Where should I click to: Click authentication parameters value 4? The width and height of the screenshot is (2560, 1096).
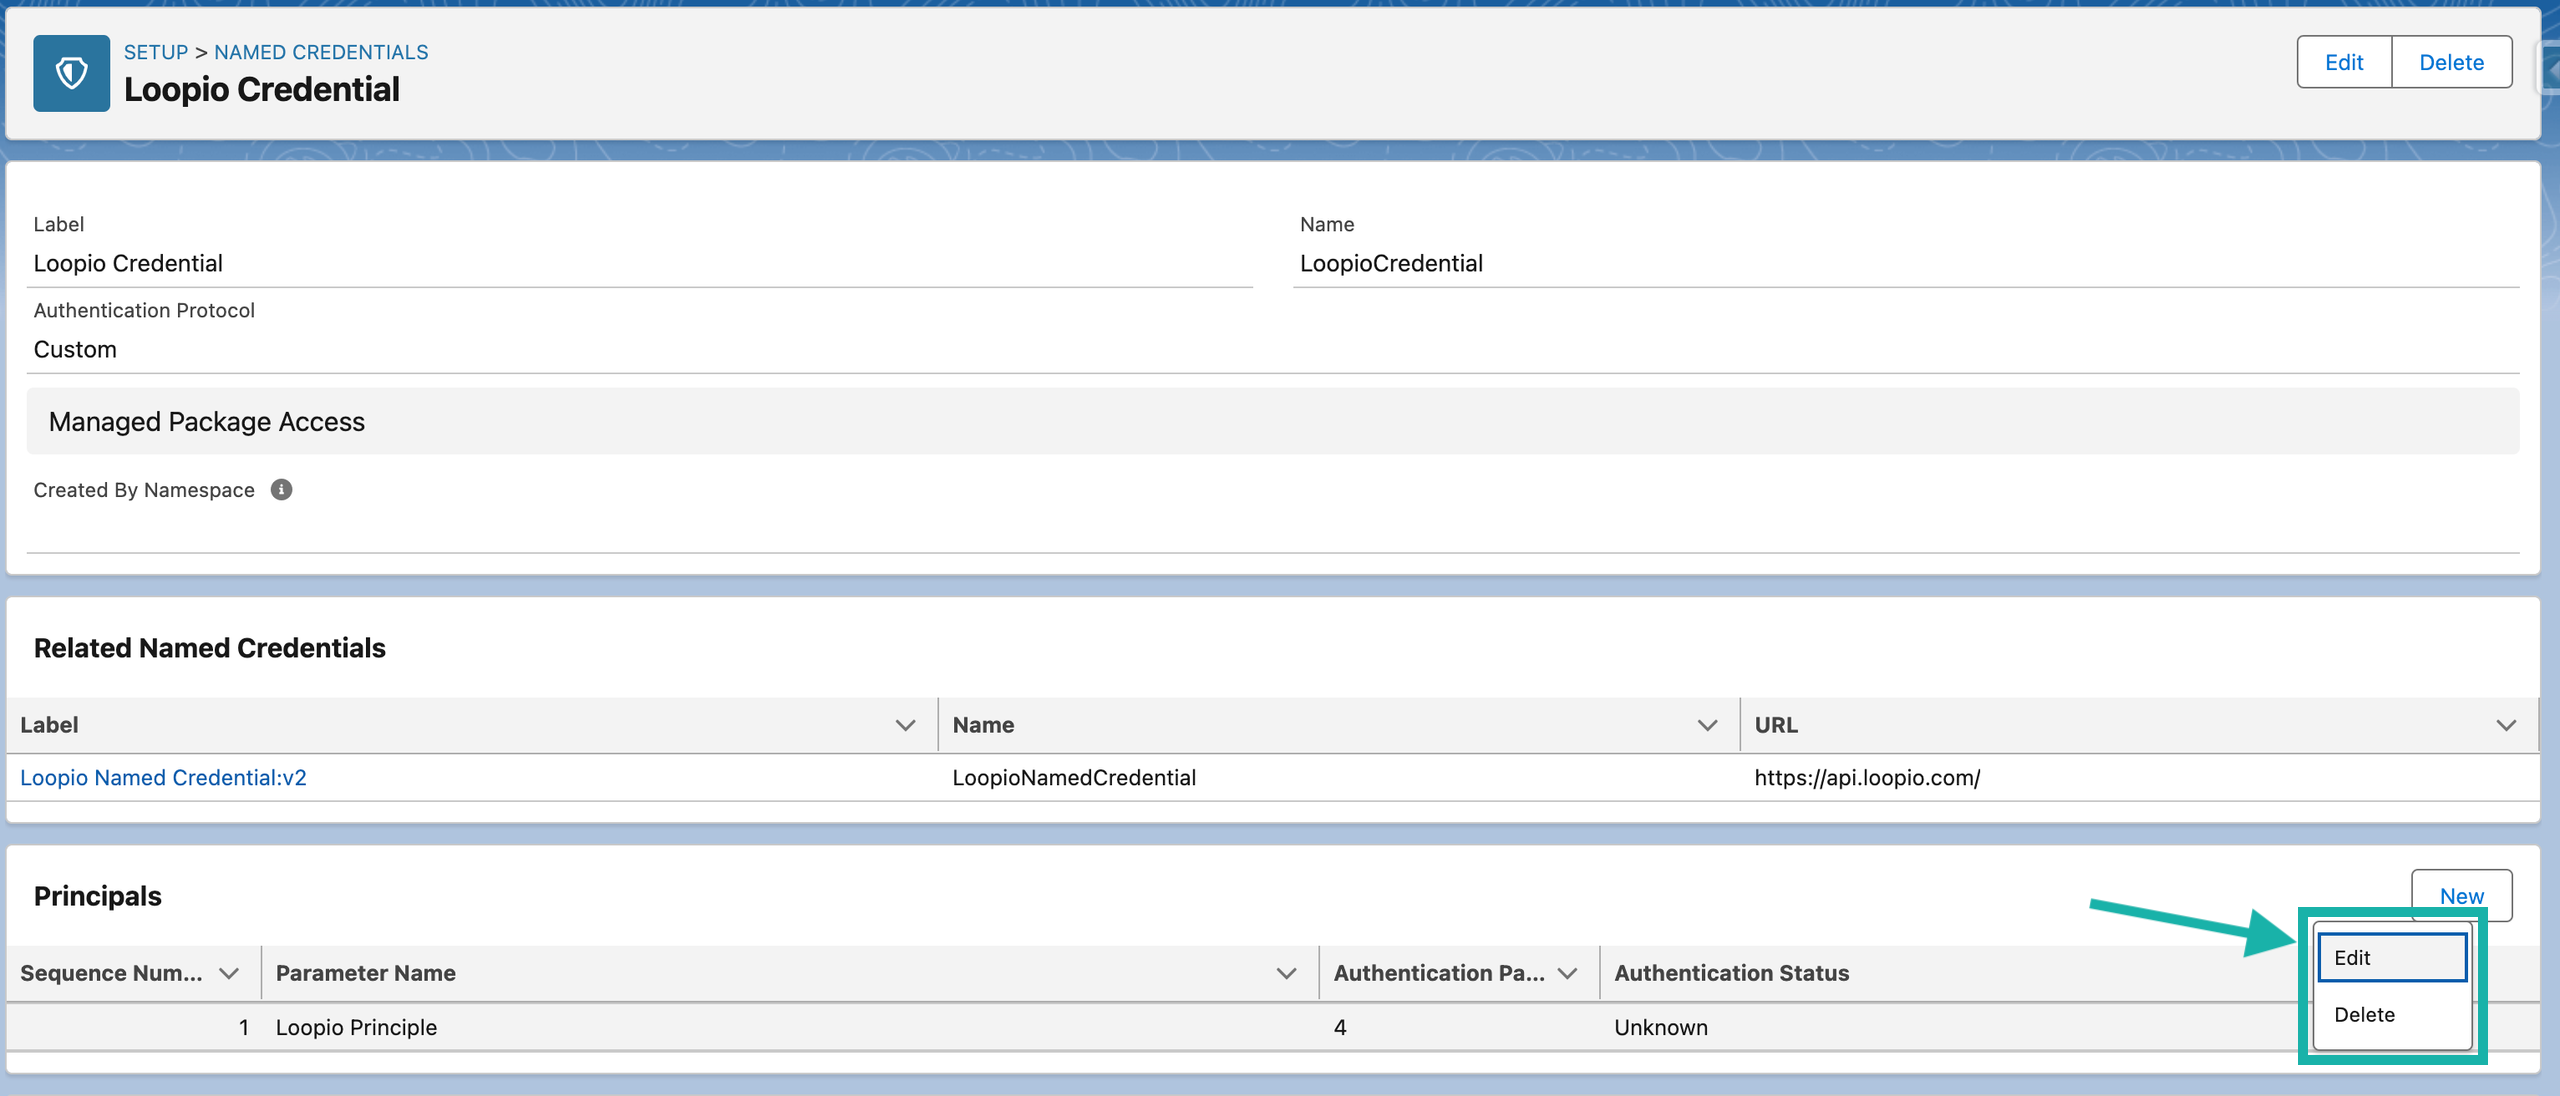pyautogui.click(x=1340, y=1027)
